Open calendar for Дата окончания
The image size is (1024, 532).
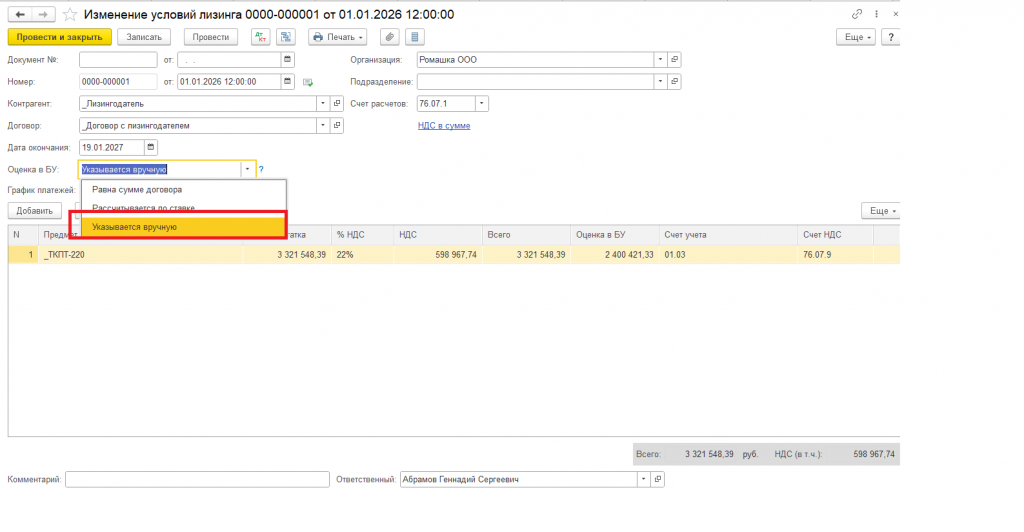(x=151, y=148)
